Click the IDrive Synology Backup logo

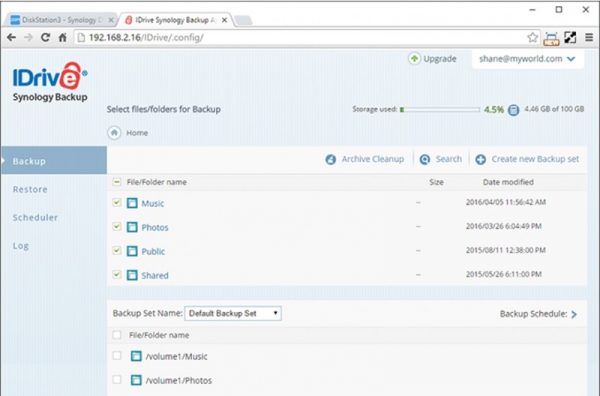[50, 82]
